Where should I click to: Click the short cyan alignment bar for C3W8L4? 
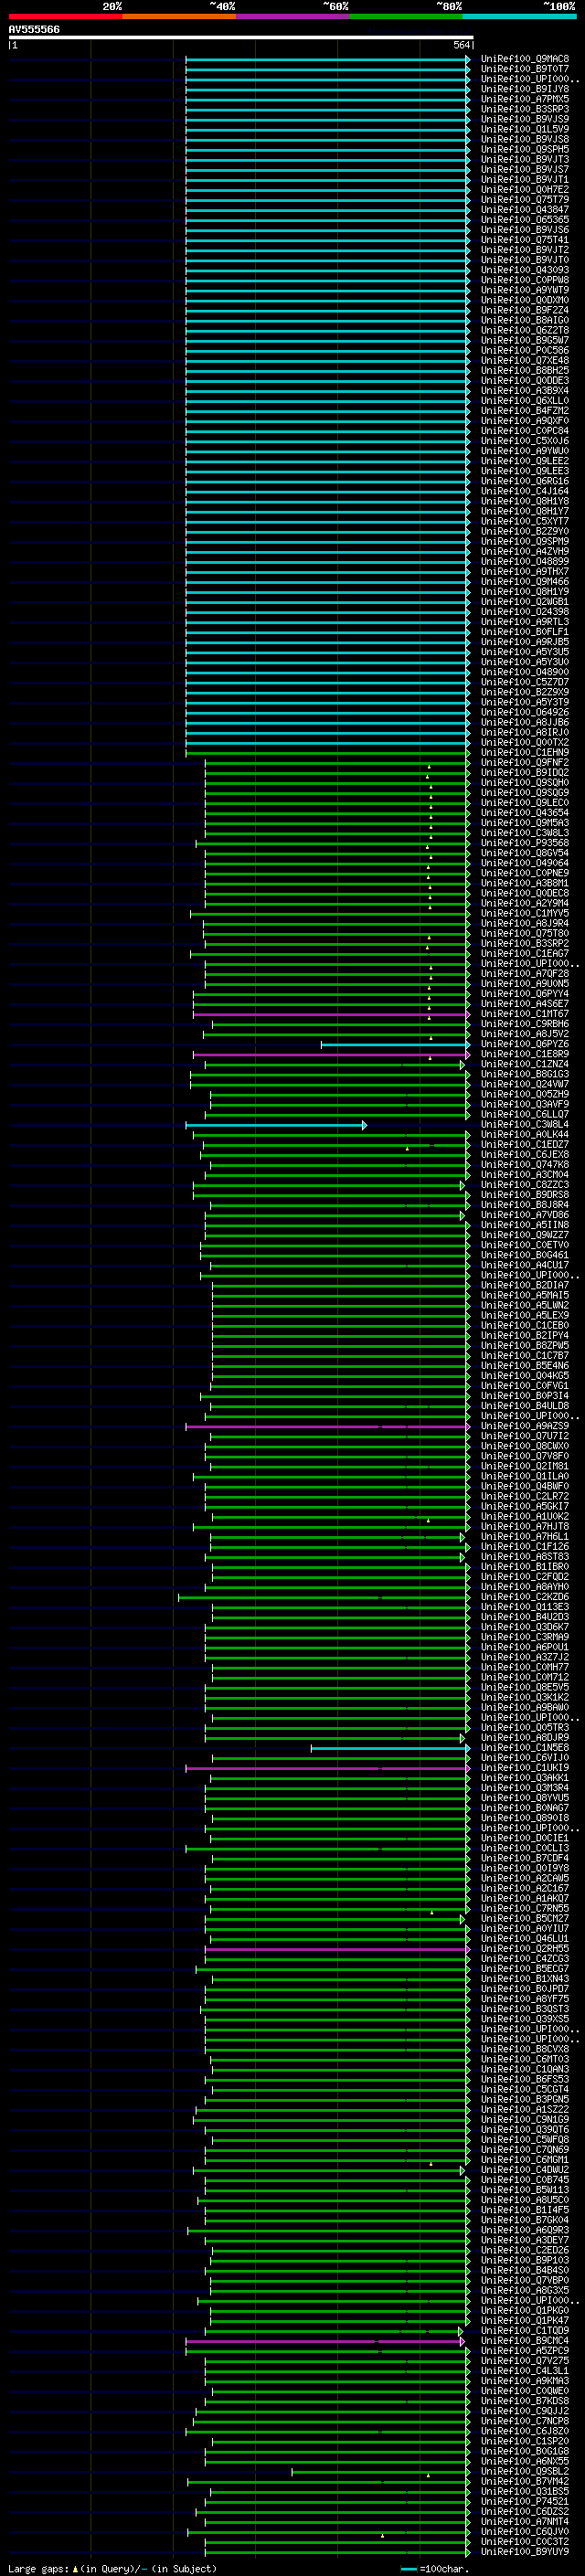[x=276, y=1125]
